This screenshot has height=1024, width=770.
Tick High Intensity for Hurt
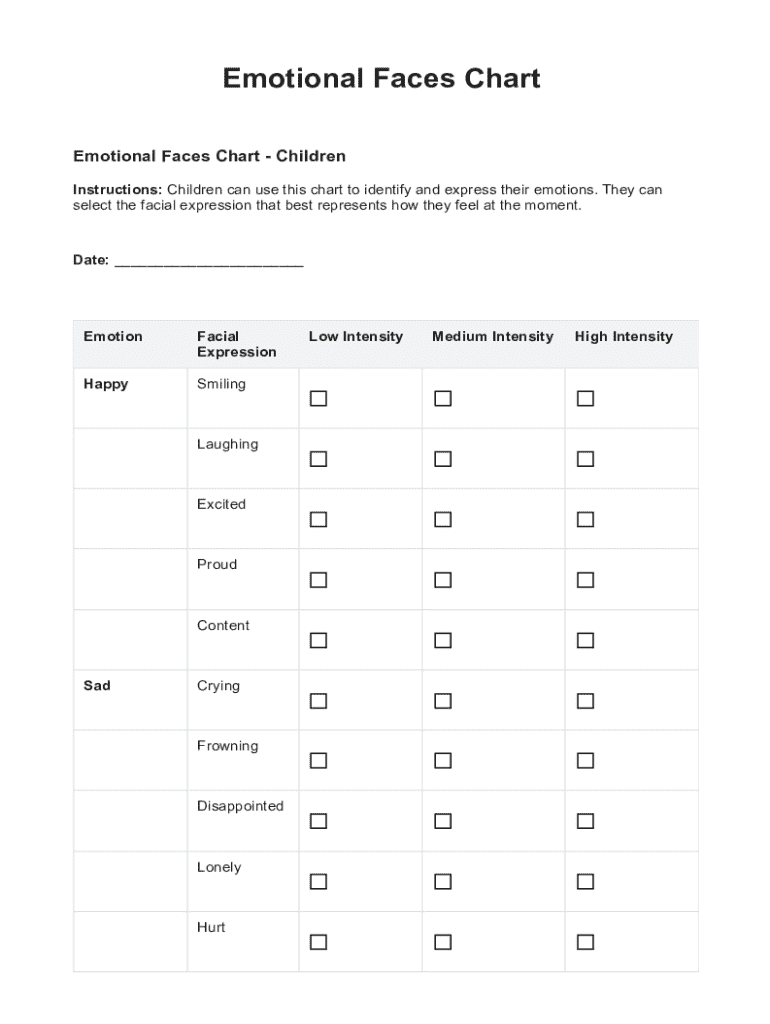point(585,942)
